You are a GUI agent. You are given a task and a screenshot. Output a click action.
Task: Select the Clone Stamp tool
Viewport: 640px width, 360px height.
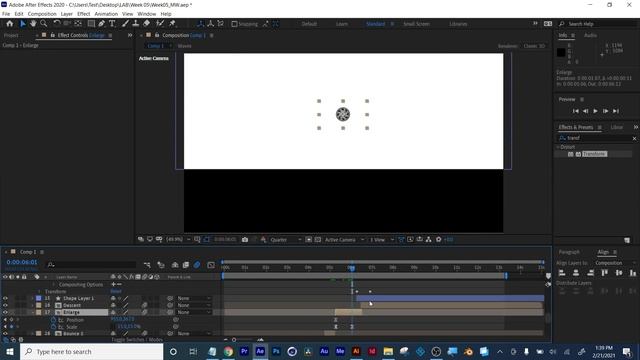click(x=136, y=24)
